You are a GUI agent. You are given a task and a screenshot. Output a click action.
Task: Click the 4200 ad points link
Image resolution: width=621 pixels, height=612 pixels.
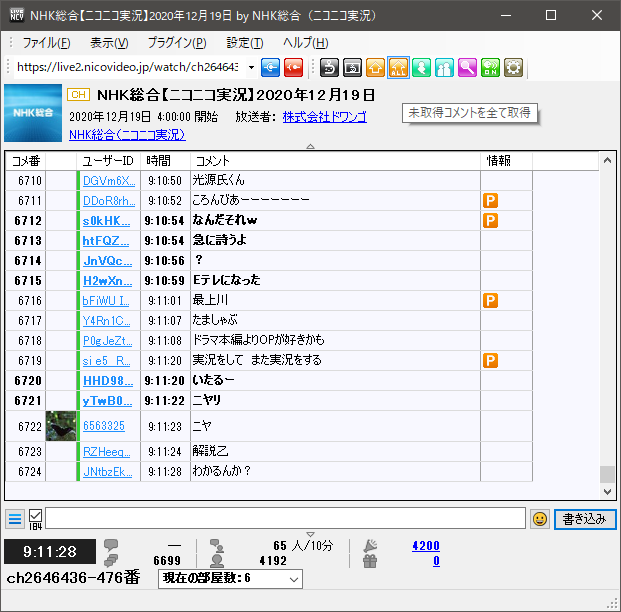[x=426, y=545]
